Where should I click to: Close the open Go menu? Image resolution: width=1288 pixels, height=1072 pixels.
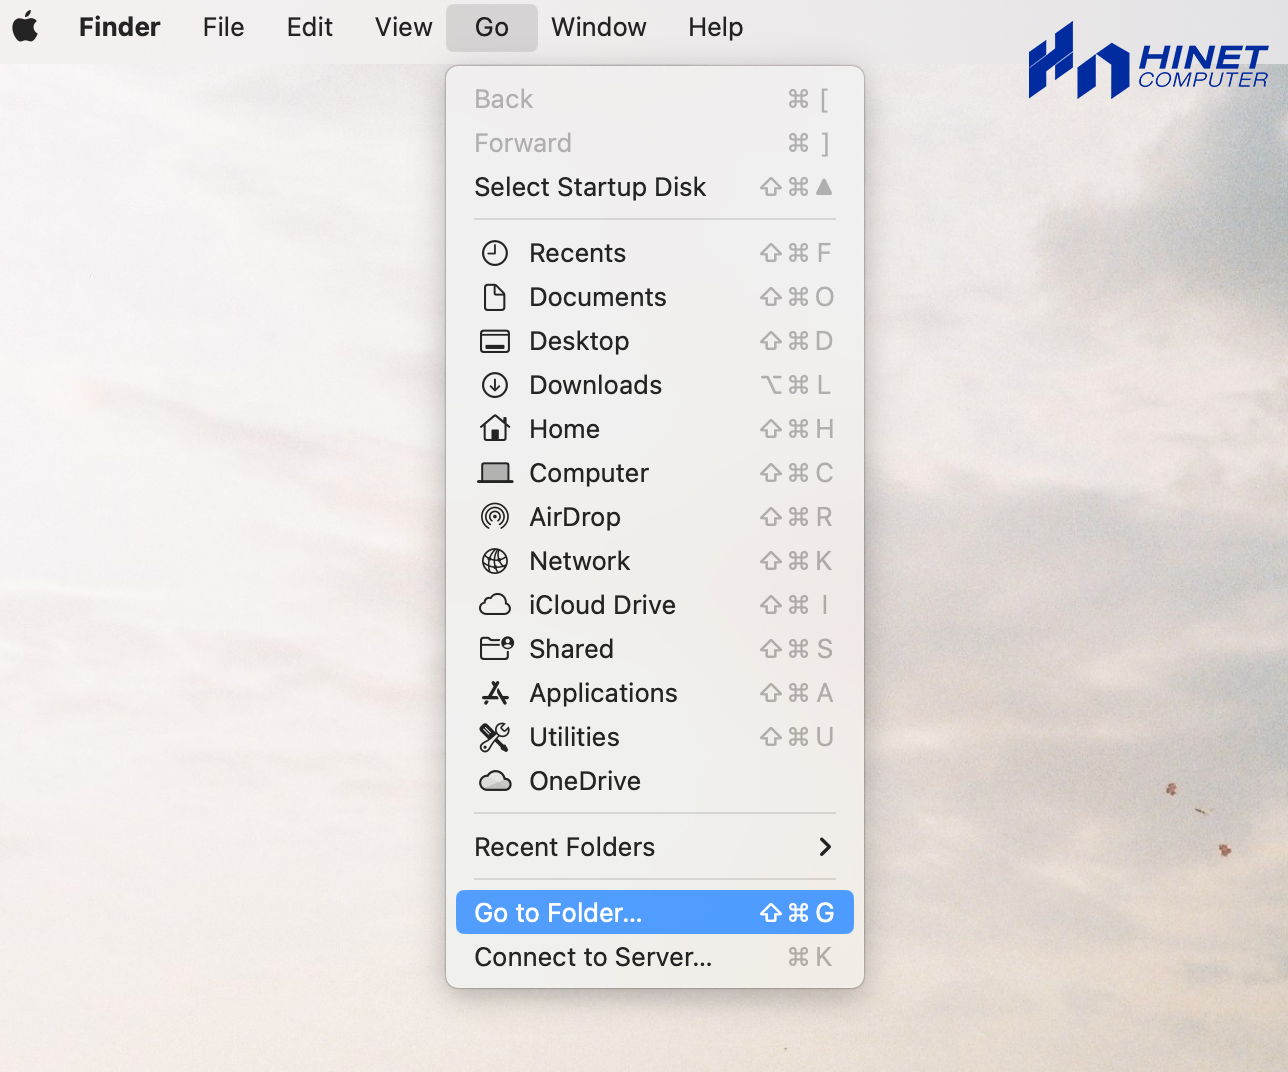tap(492, 27)
